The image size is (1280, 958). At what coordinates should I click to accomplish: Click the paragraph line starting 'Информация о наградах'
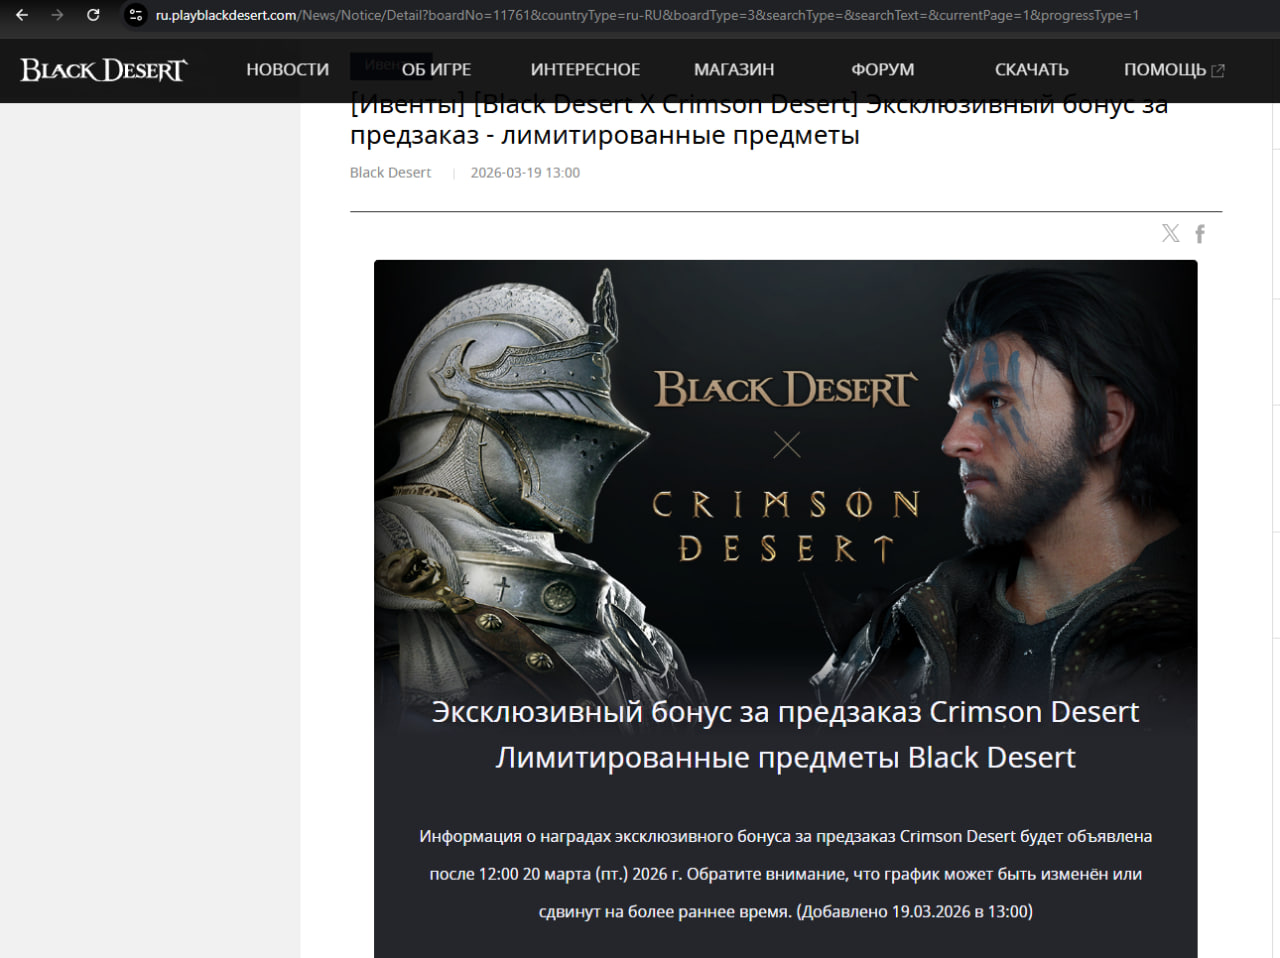[786, 836]
